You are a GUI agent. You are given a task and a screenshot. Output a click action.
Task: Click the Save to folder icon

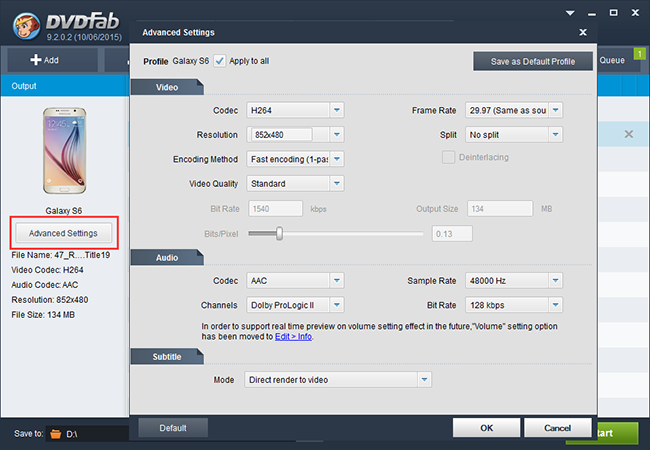56,434
